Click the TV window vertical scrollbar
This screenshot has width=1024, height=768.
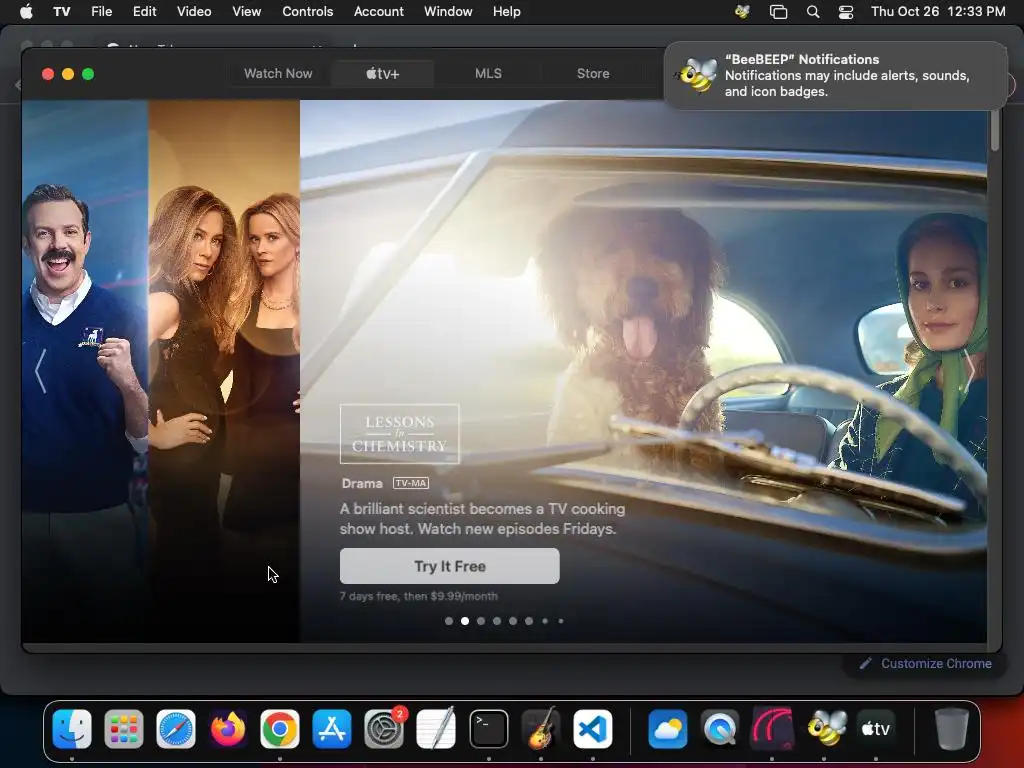point(995,130)
